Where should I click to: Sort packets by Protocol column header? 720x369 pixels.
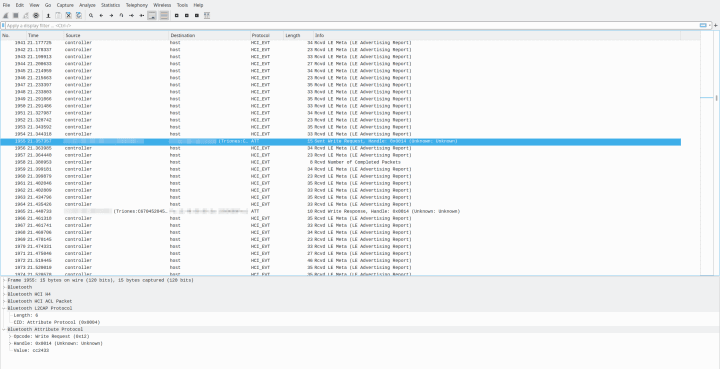(267, 35)
